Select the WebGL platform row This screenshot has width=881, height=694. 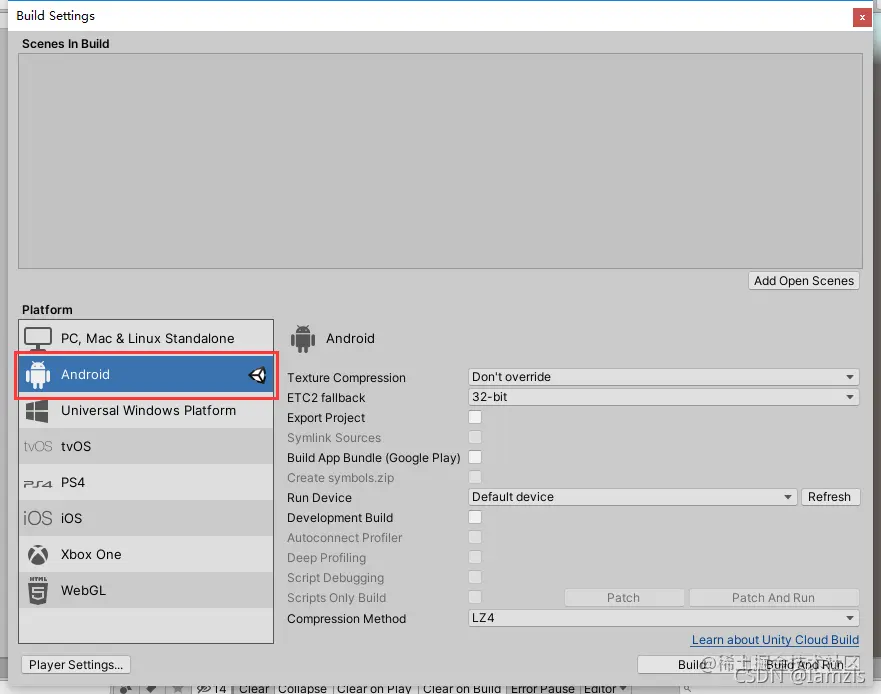click(146, 590)
